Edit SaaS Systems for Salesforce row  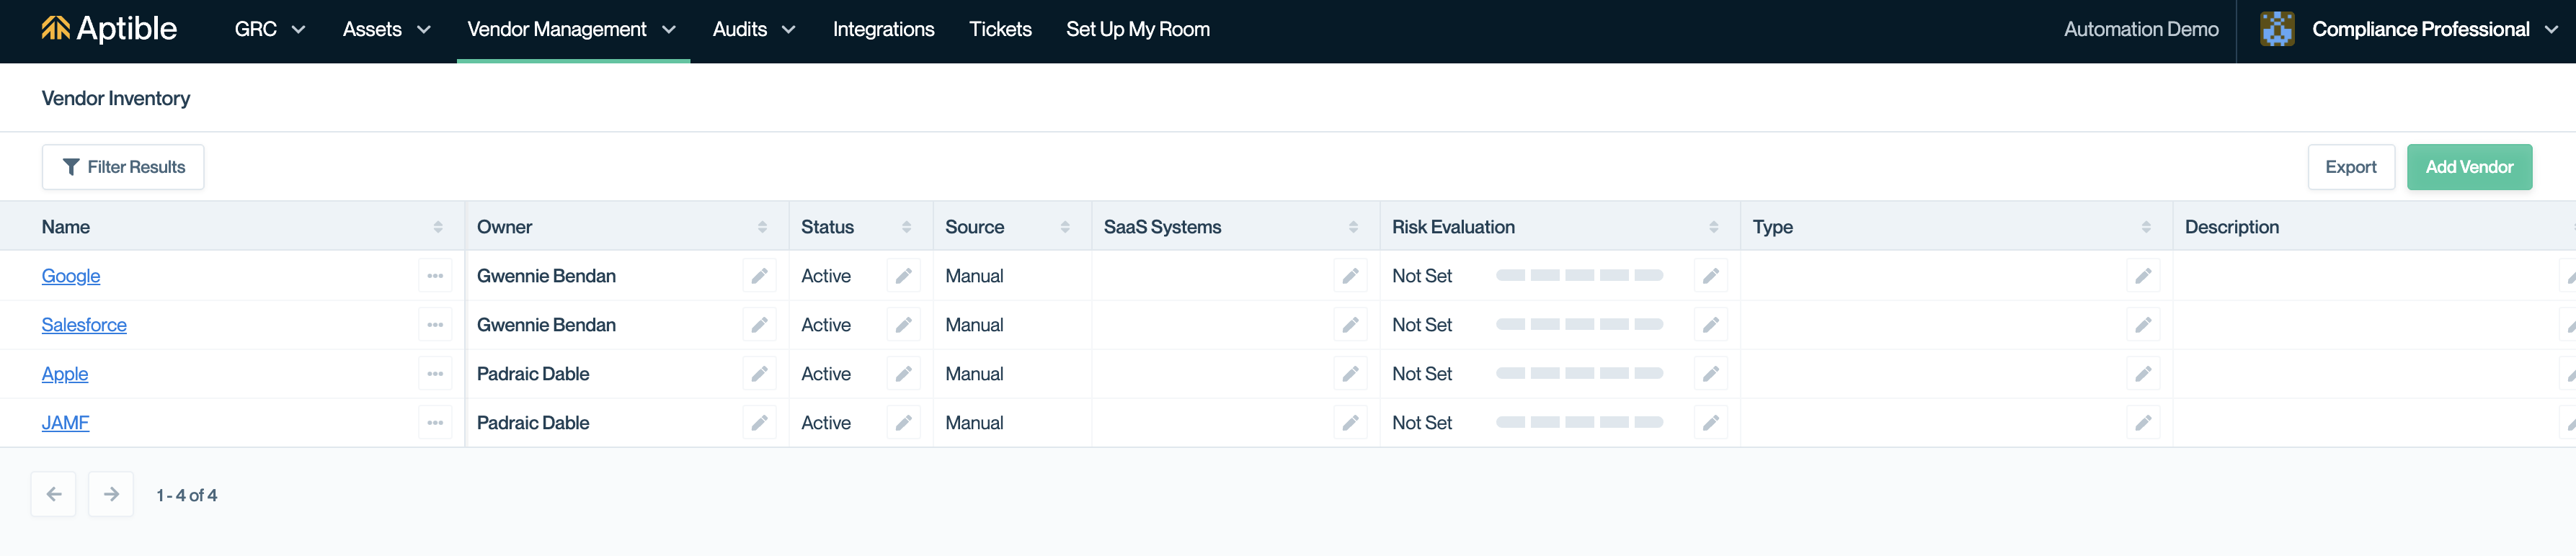1351,325
